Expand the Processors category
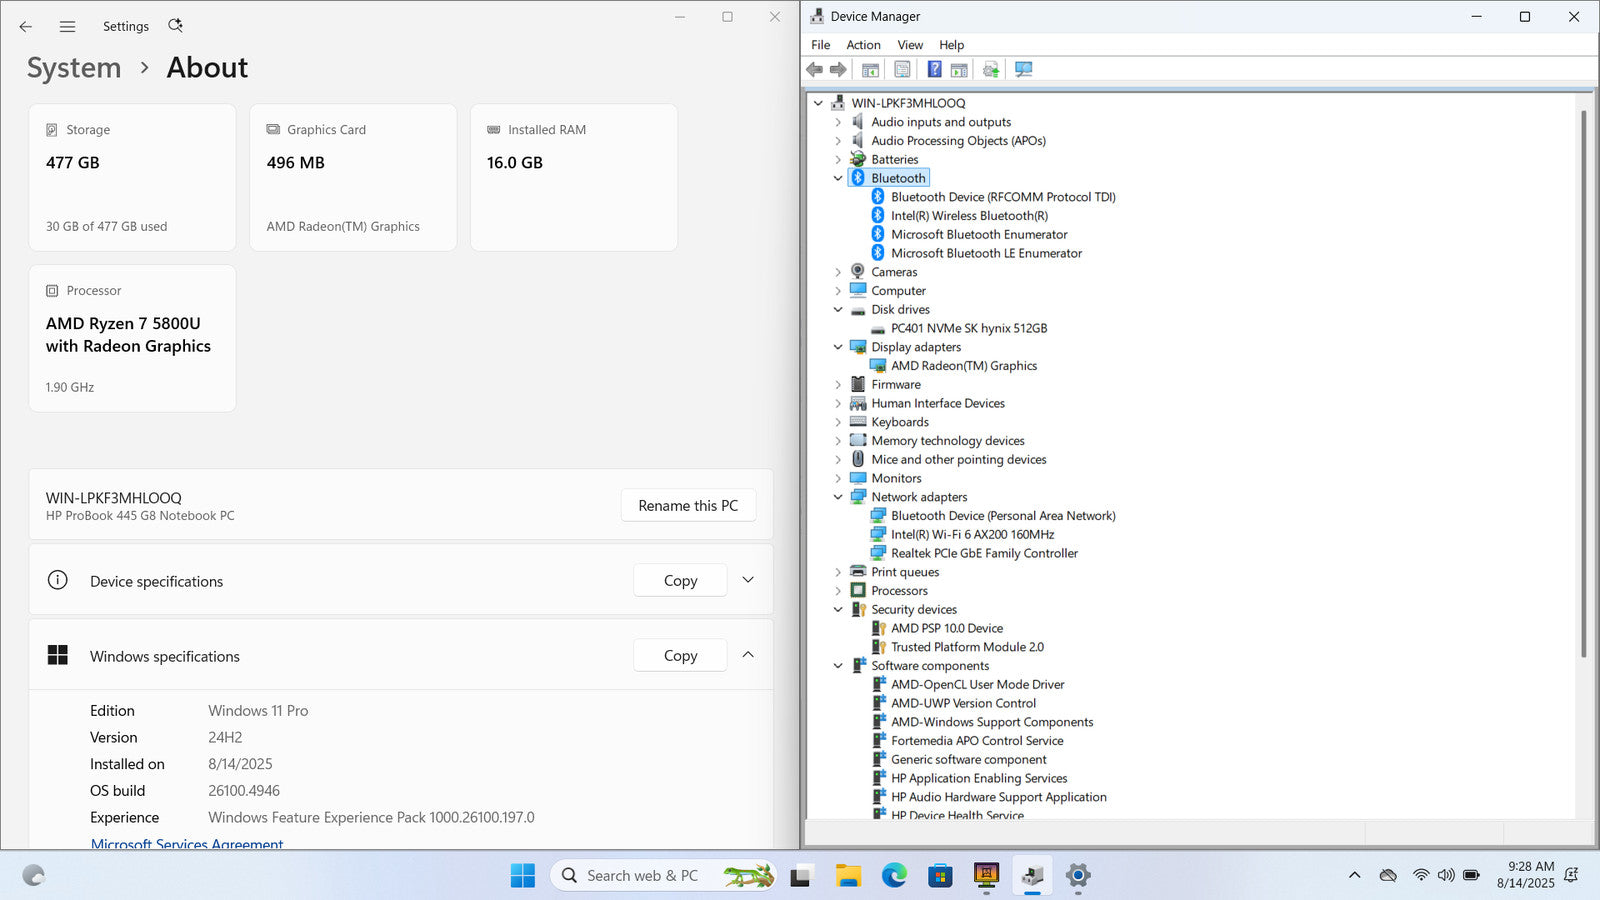The image size is (1600, 900). pyautogui.click(x=838, y=591)
